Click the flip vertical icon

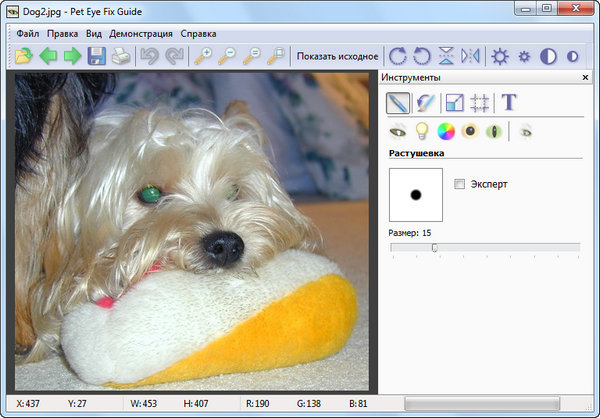click(x=446, y=56)
